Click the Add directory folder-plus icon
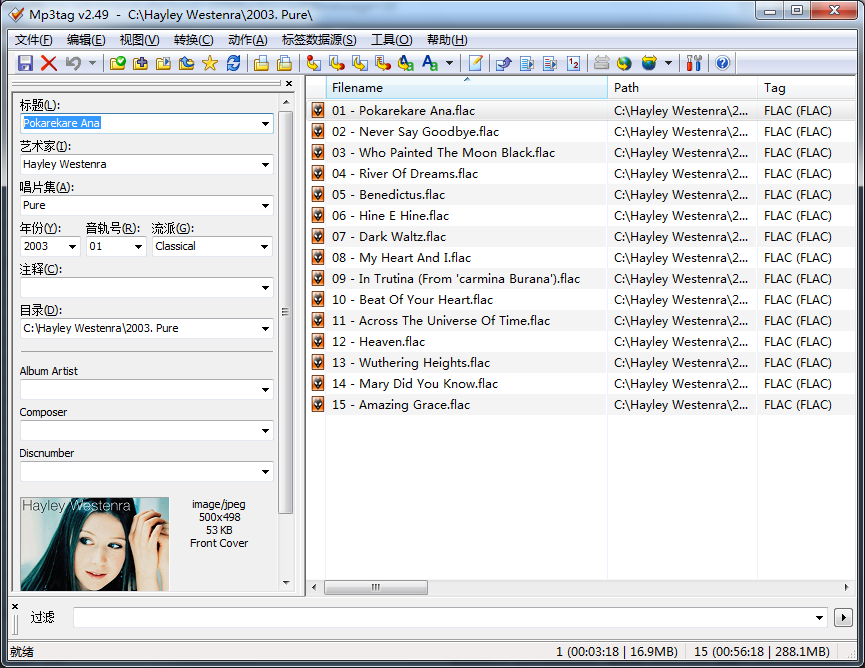The image size is (865, 668). [141, 63]
